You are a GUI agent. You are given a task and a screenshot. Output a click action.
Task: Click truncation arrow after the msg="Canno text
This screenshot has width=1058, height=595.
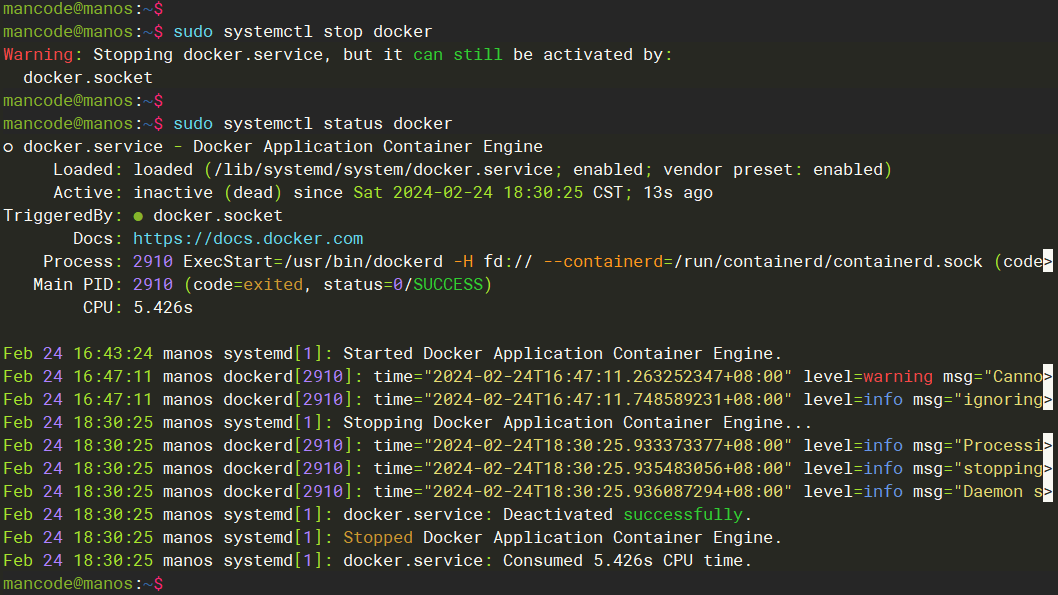point(1048,377)
